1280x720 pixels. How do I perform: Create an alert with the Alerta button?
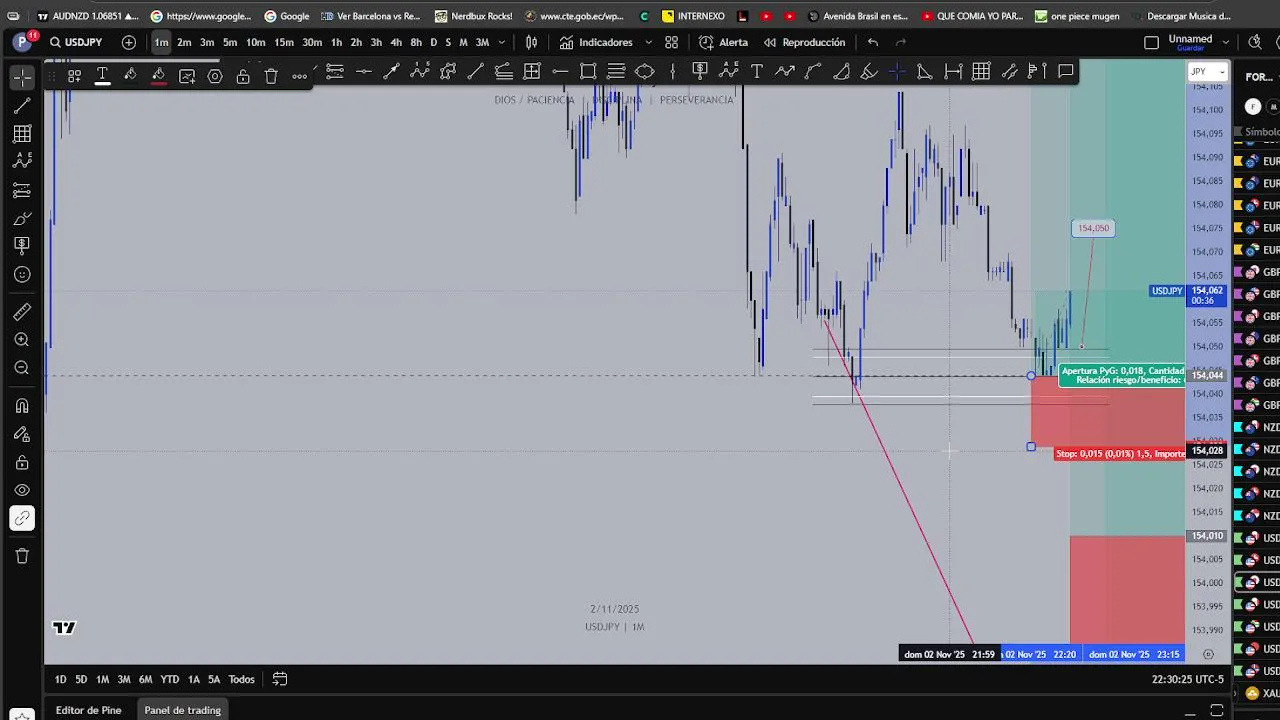point(723,42)
